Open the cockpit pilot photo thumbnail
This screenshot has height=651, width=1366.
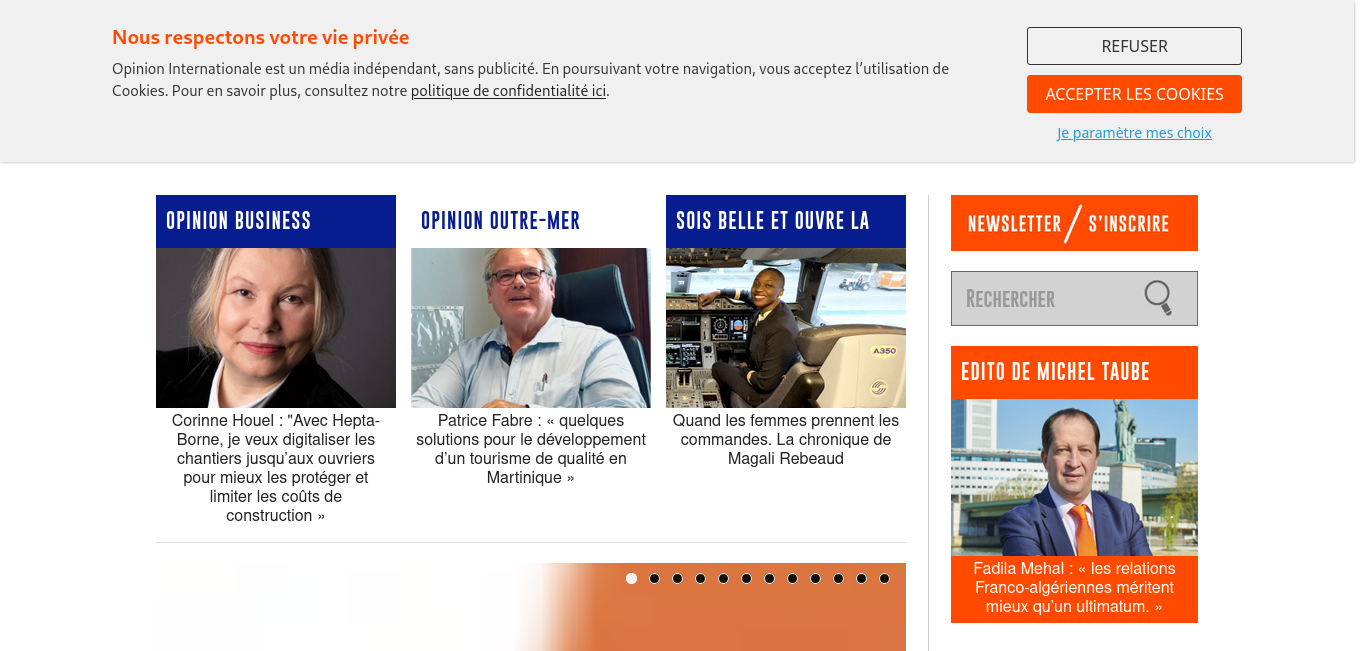coord(786,328)
